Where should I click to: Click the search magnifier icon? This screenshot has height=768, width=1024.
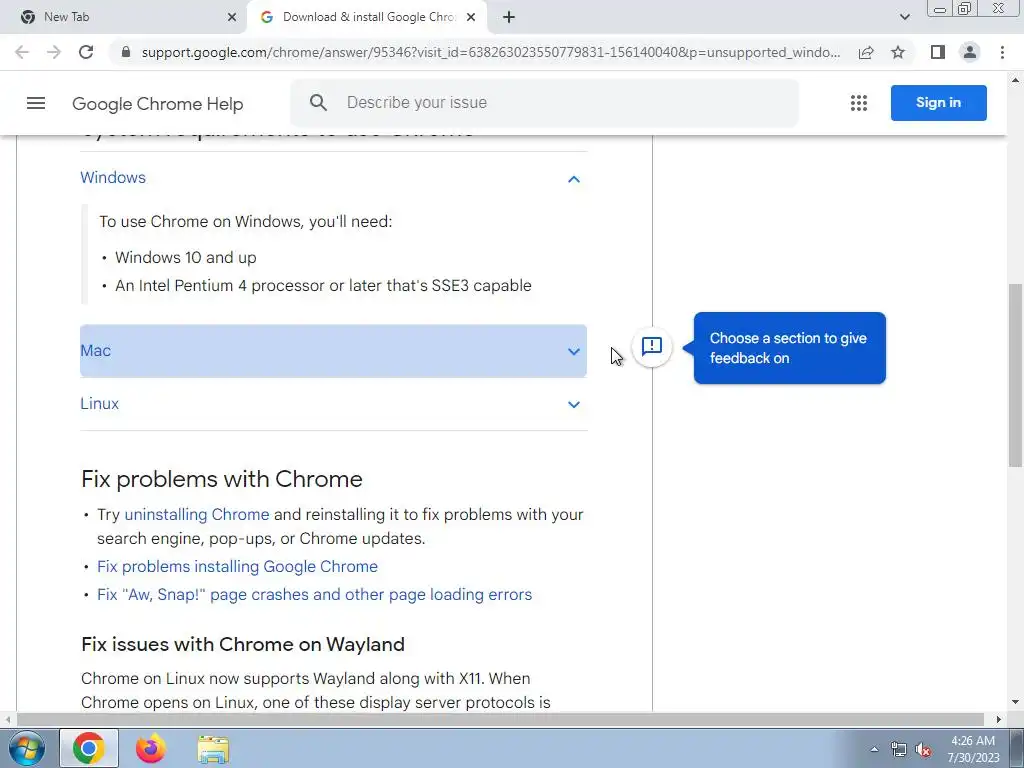(318, 103)
